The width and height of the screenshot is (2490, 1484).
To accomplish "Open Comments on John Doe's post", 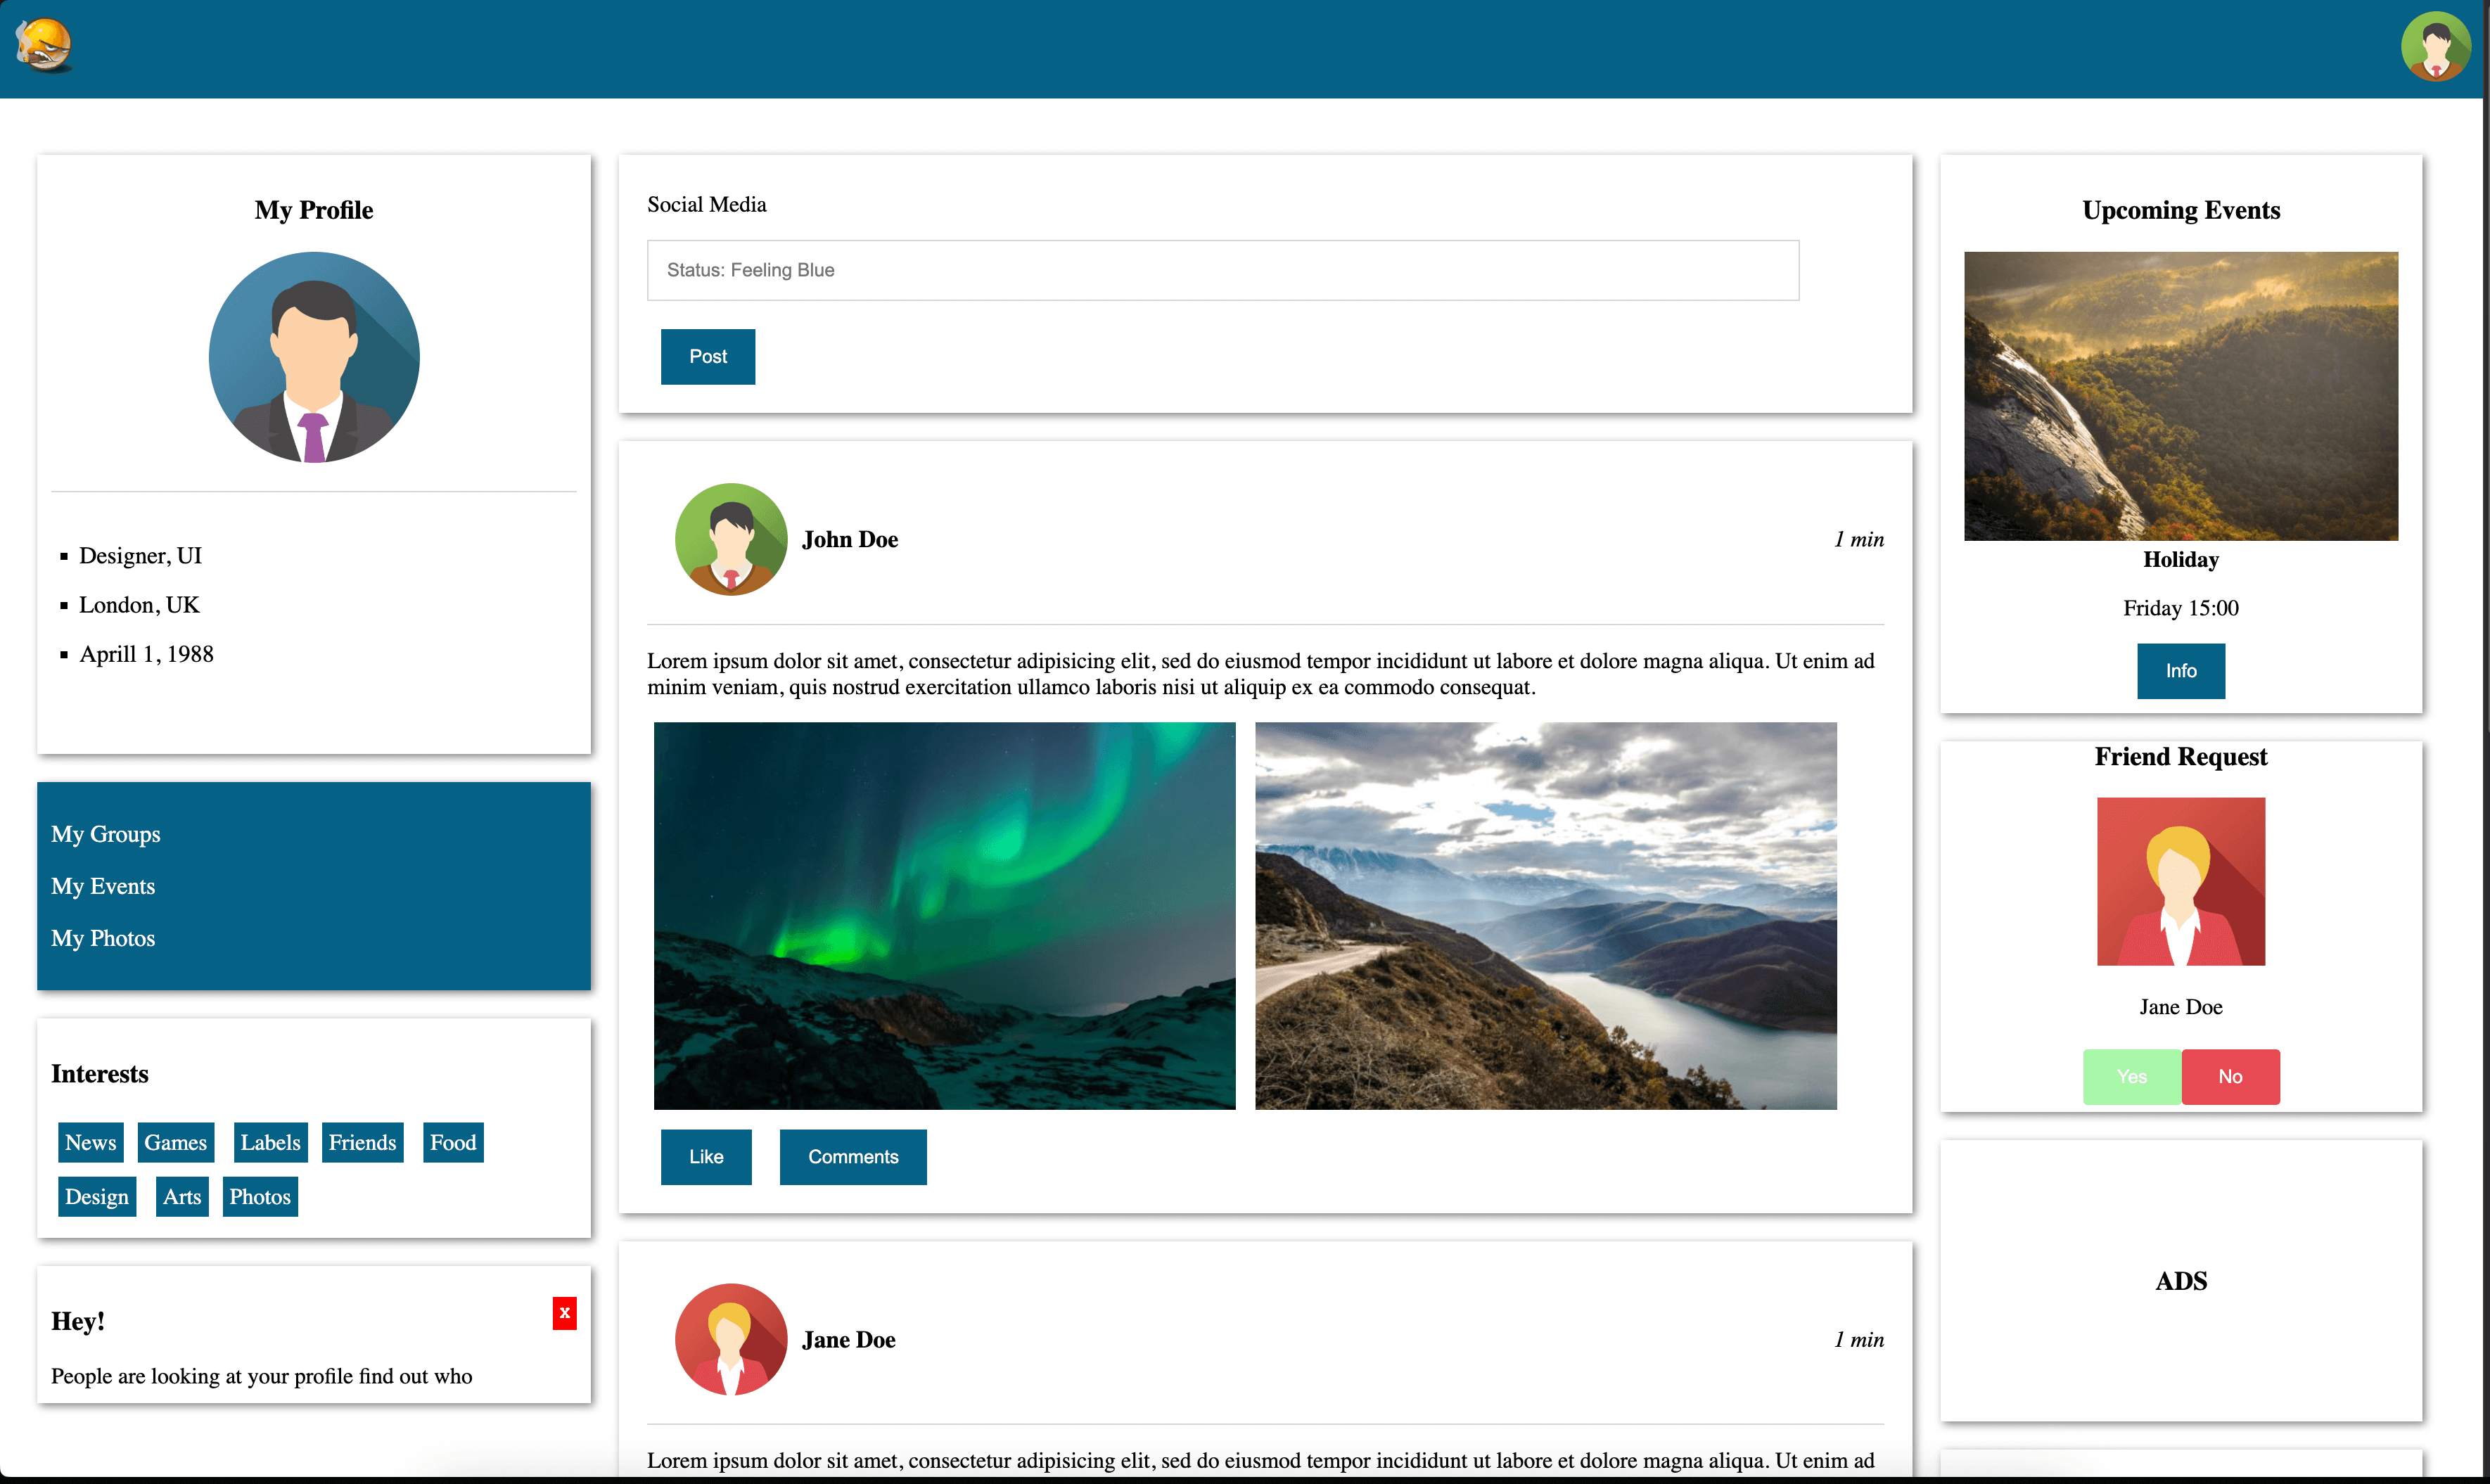I will click(853, 1157).
